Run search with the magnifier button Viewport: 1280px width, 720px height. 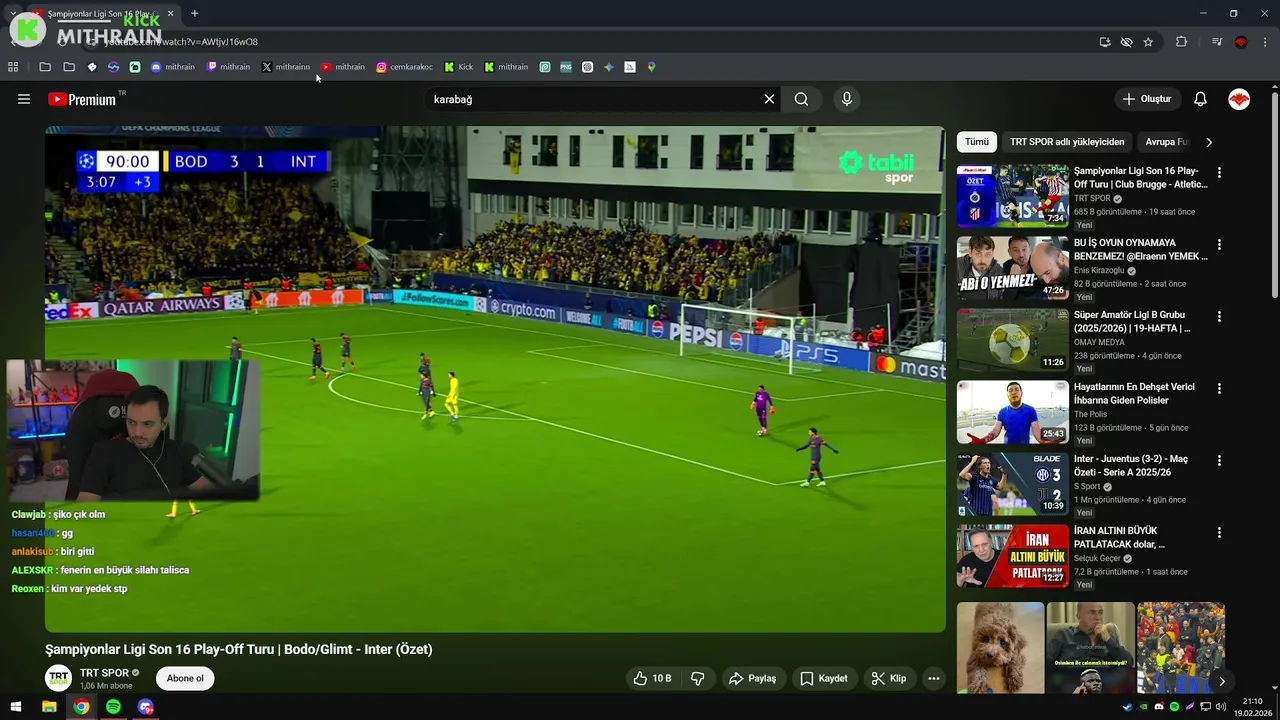tap(801, 99)
